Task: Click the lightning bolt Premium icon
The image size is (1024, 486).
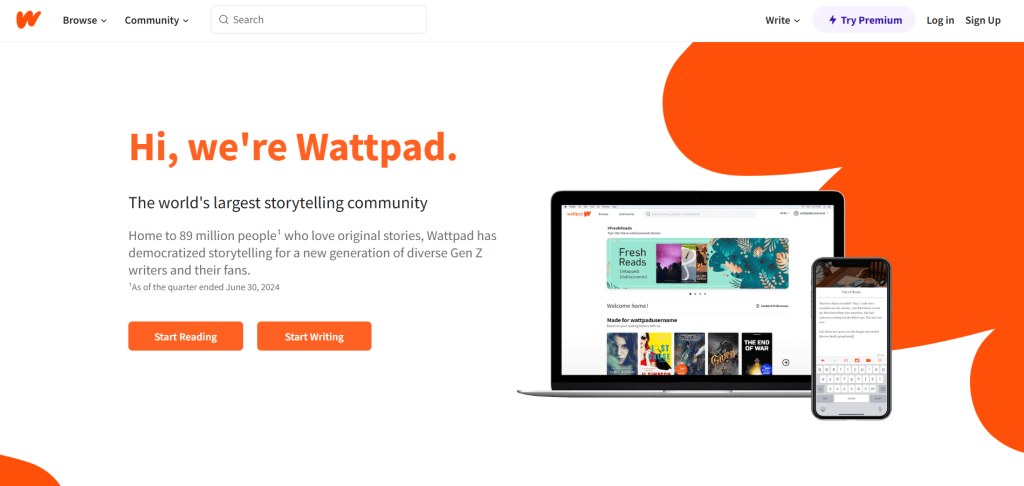Action: pyautogui.click(x=833, y=20)
